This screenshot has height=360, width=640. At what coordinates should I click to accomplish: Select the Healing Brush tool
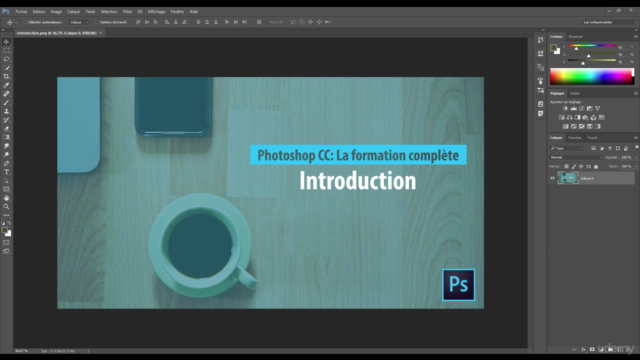(x=6, y=94)
